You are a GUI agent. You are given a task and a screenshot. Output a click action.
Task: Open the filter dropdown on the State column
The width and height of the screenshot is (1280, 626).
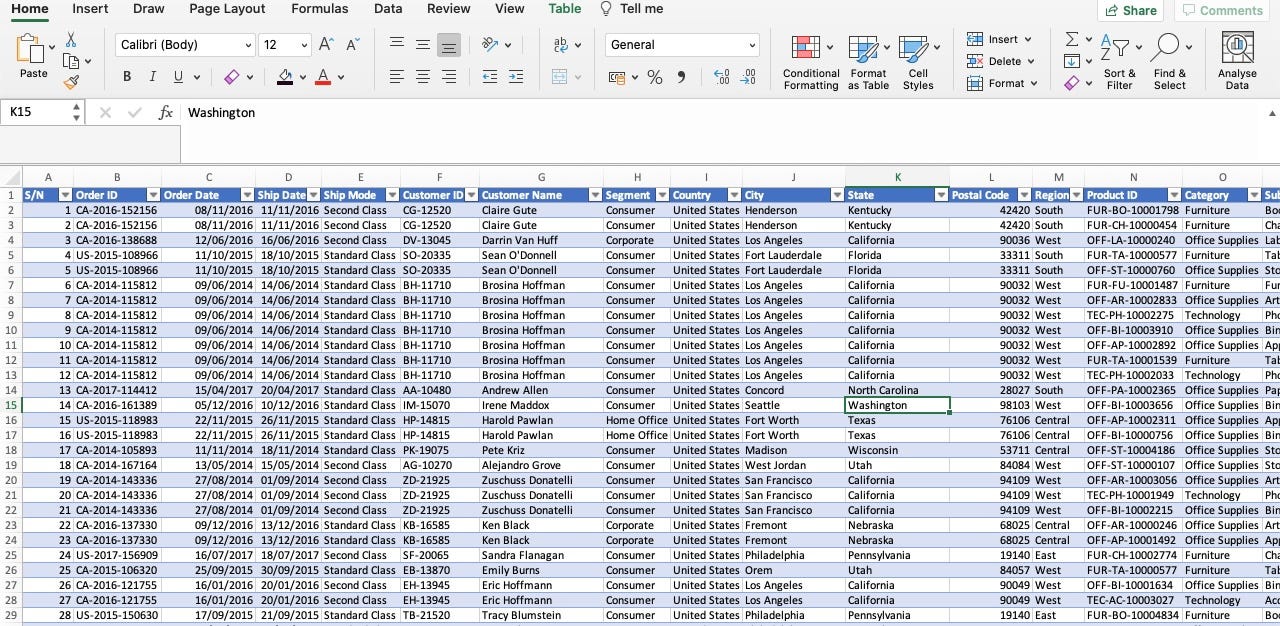[941, 194]
